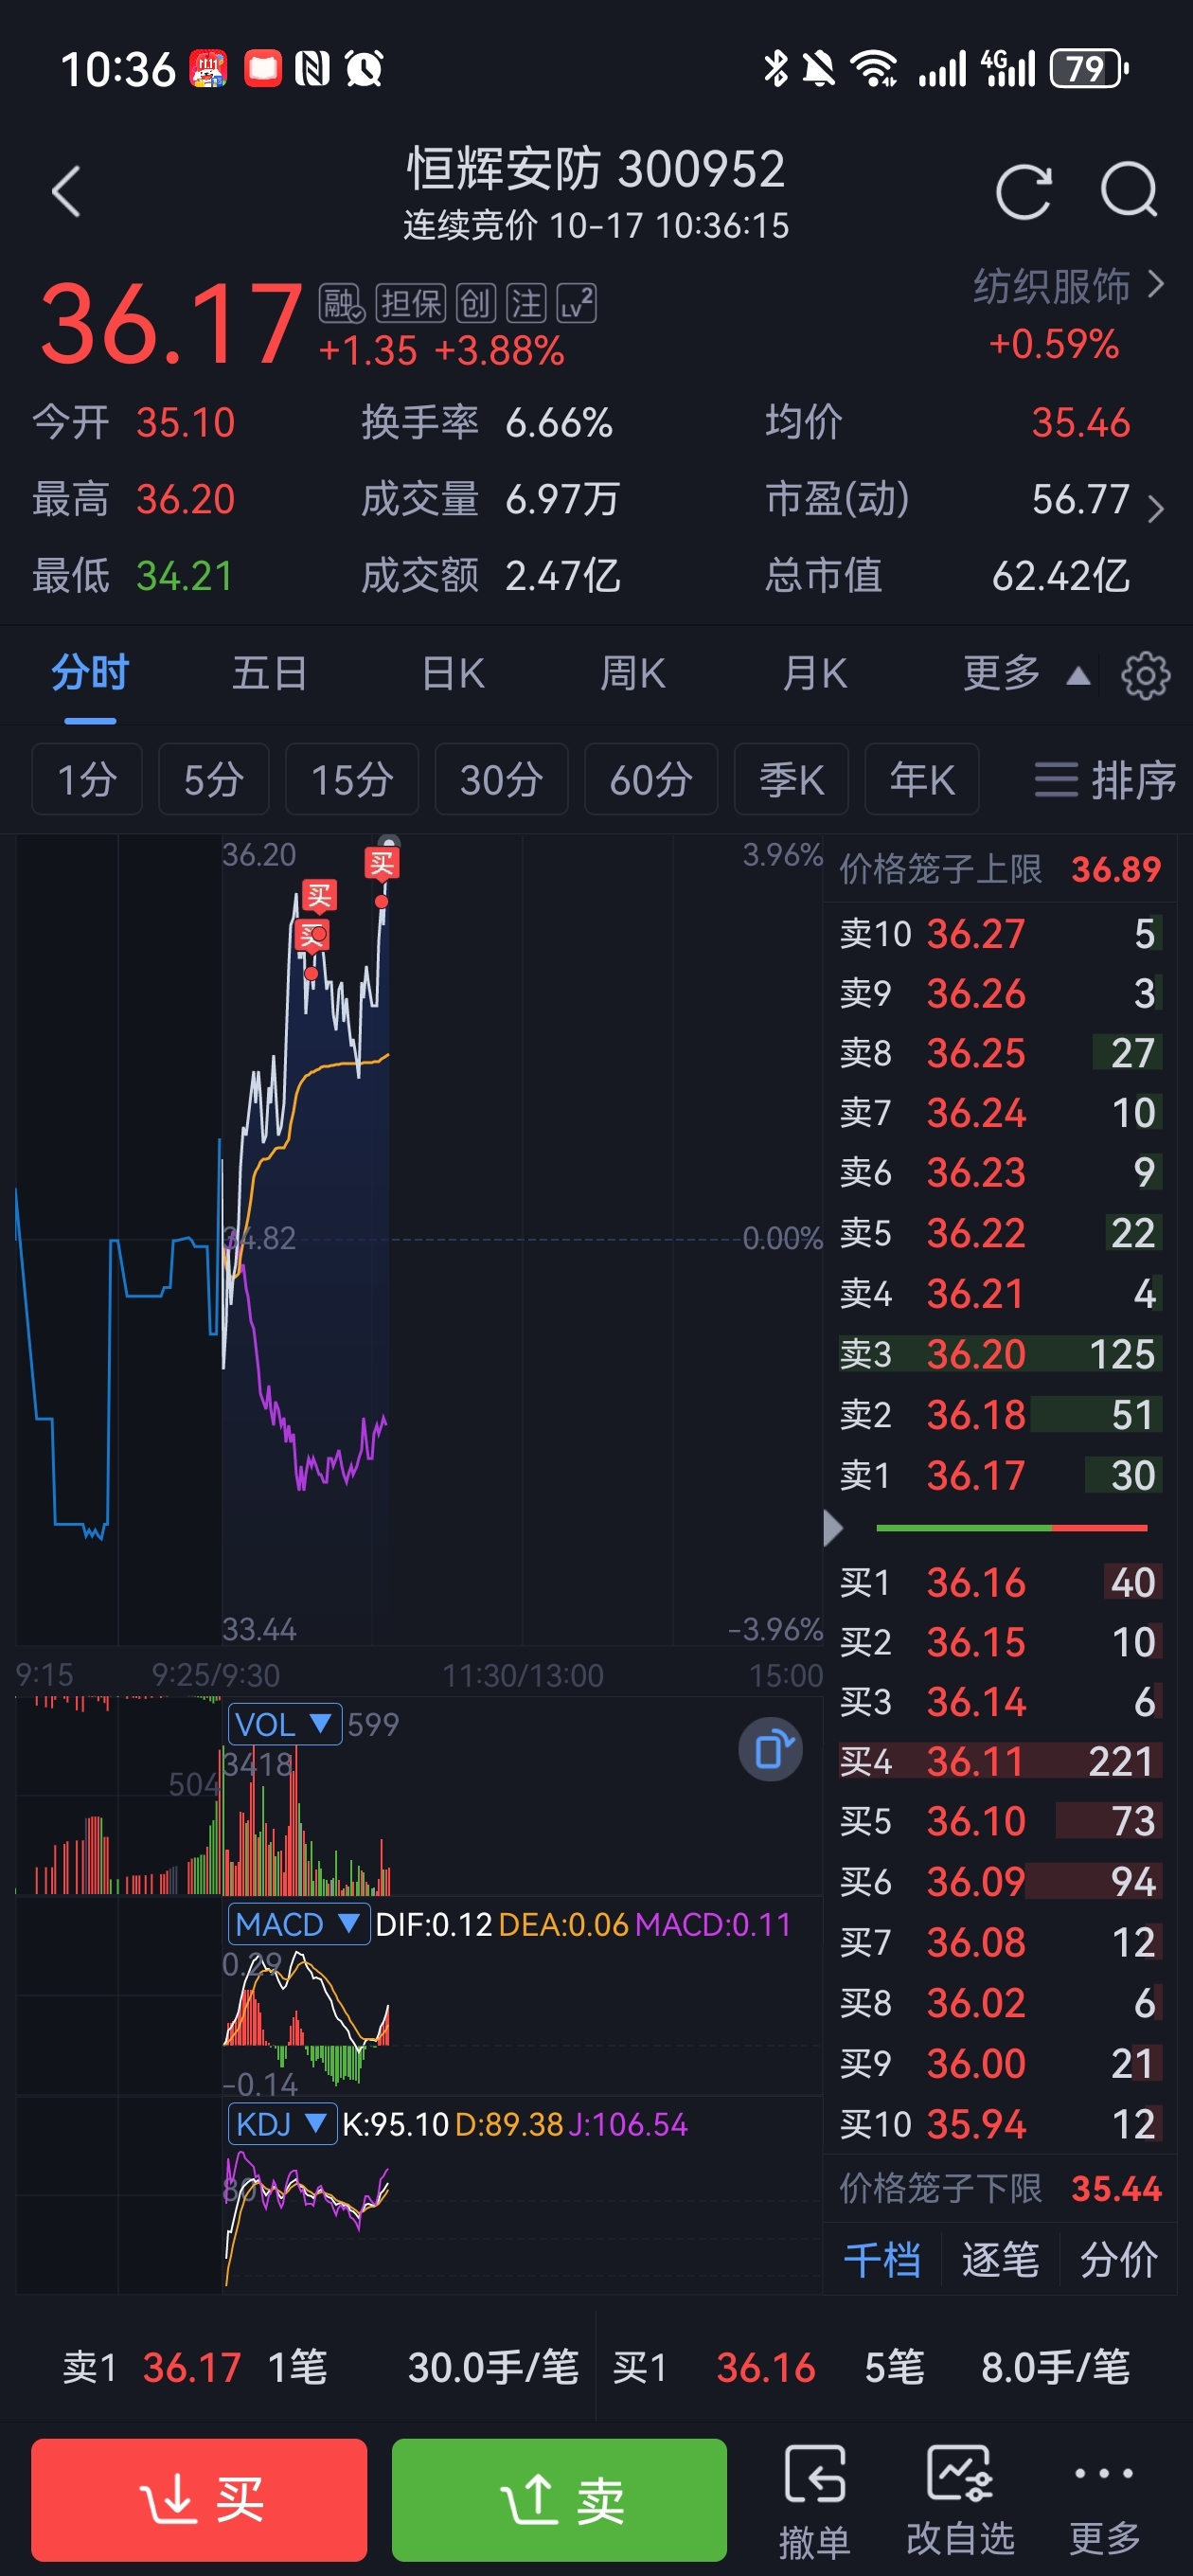Switch to 千档 depth view
The width and height of the screenshot is (1193, 2576).
[882, 2261]
